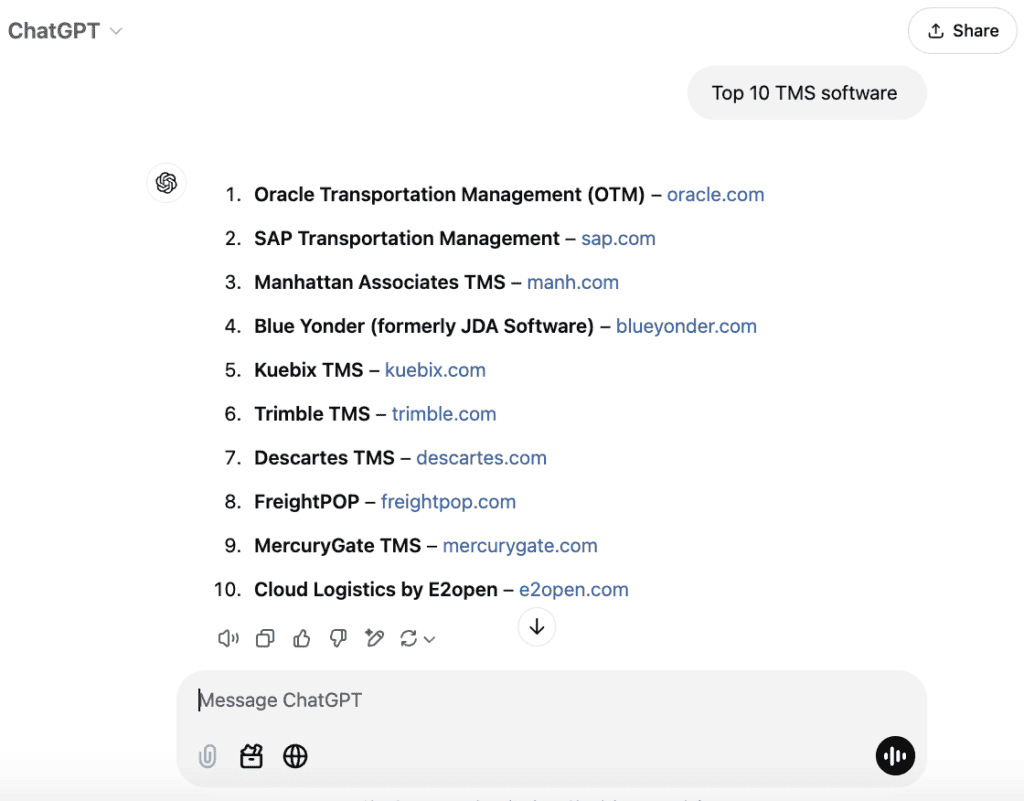
Task: Click 'Trimble TMS' text
Action: [312, 414]
